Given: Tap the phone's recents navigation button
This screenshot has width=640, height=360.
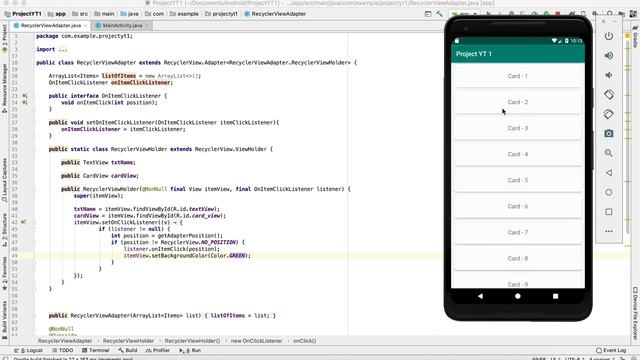Looking at the screenshot, I should 555,296.
